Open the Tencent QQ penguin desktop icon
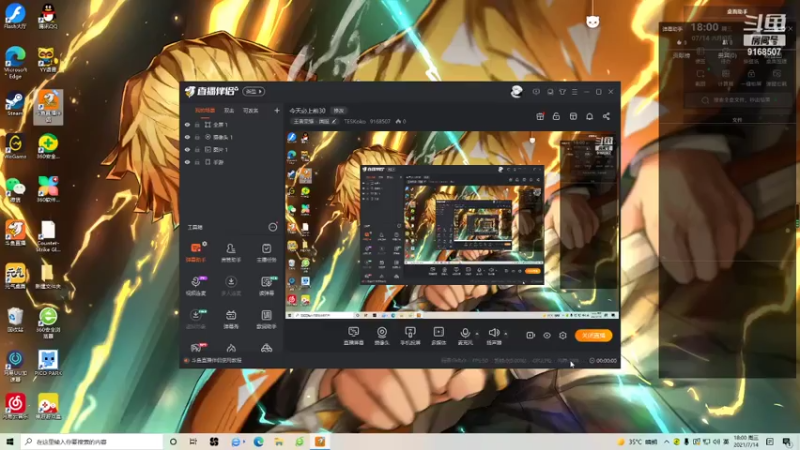The width and height of the screenshot is (800, 450). [x=48, y=15]
